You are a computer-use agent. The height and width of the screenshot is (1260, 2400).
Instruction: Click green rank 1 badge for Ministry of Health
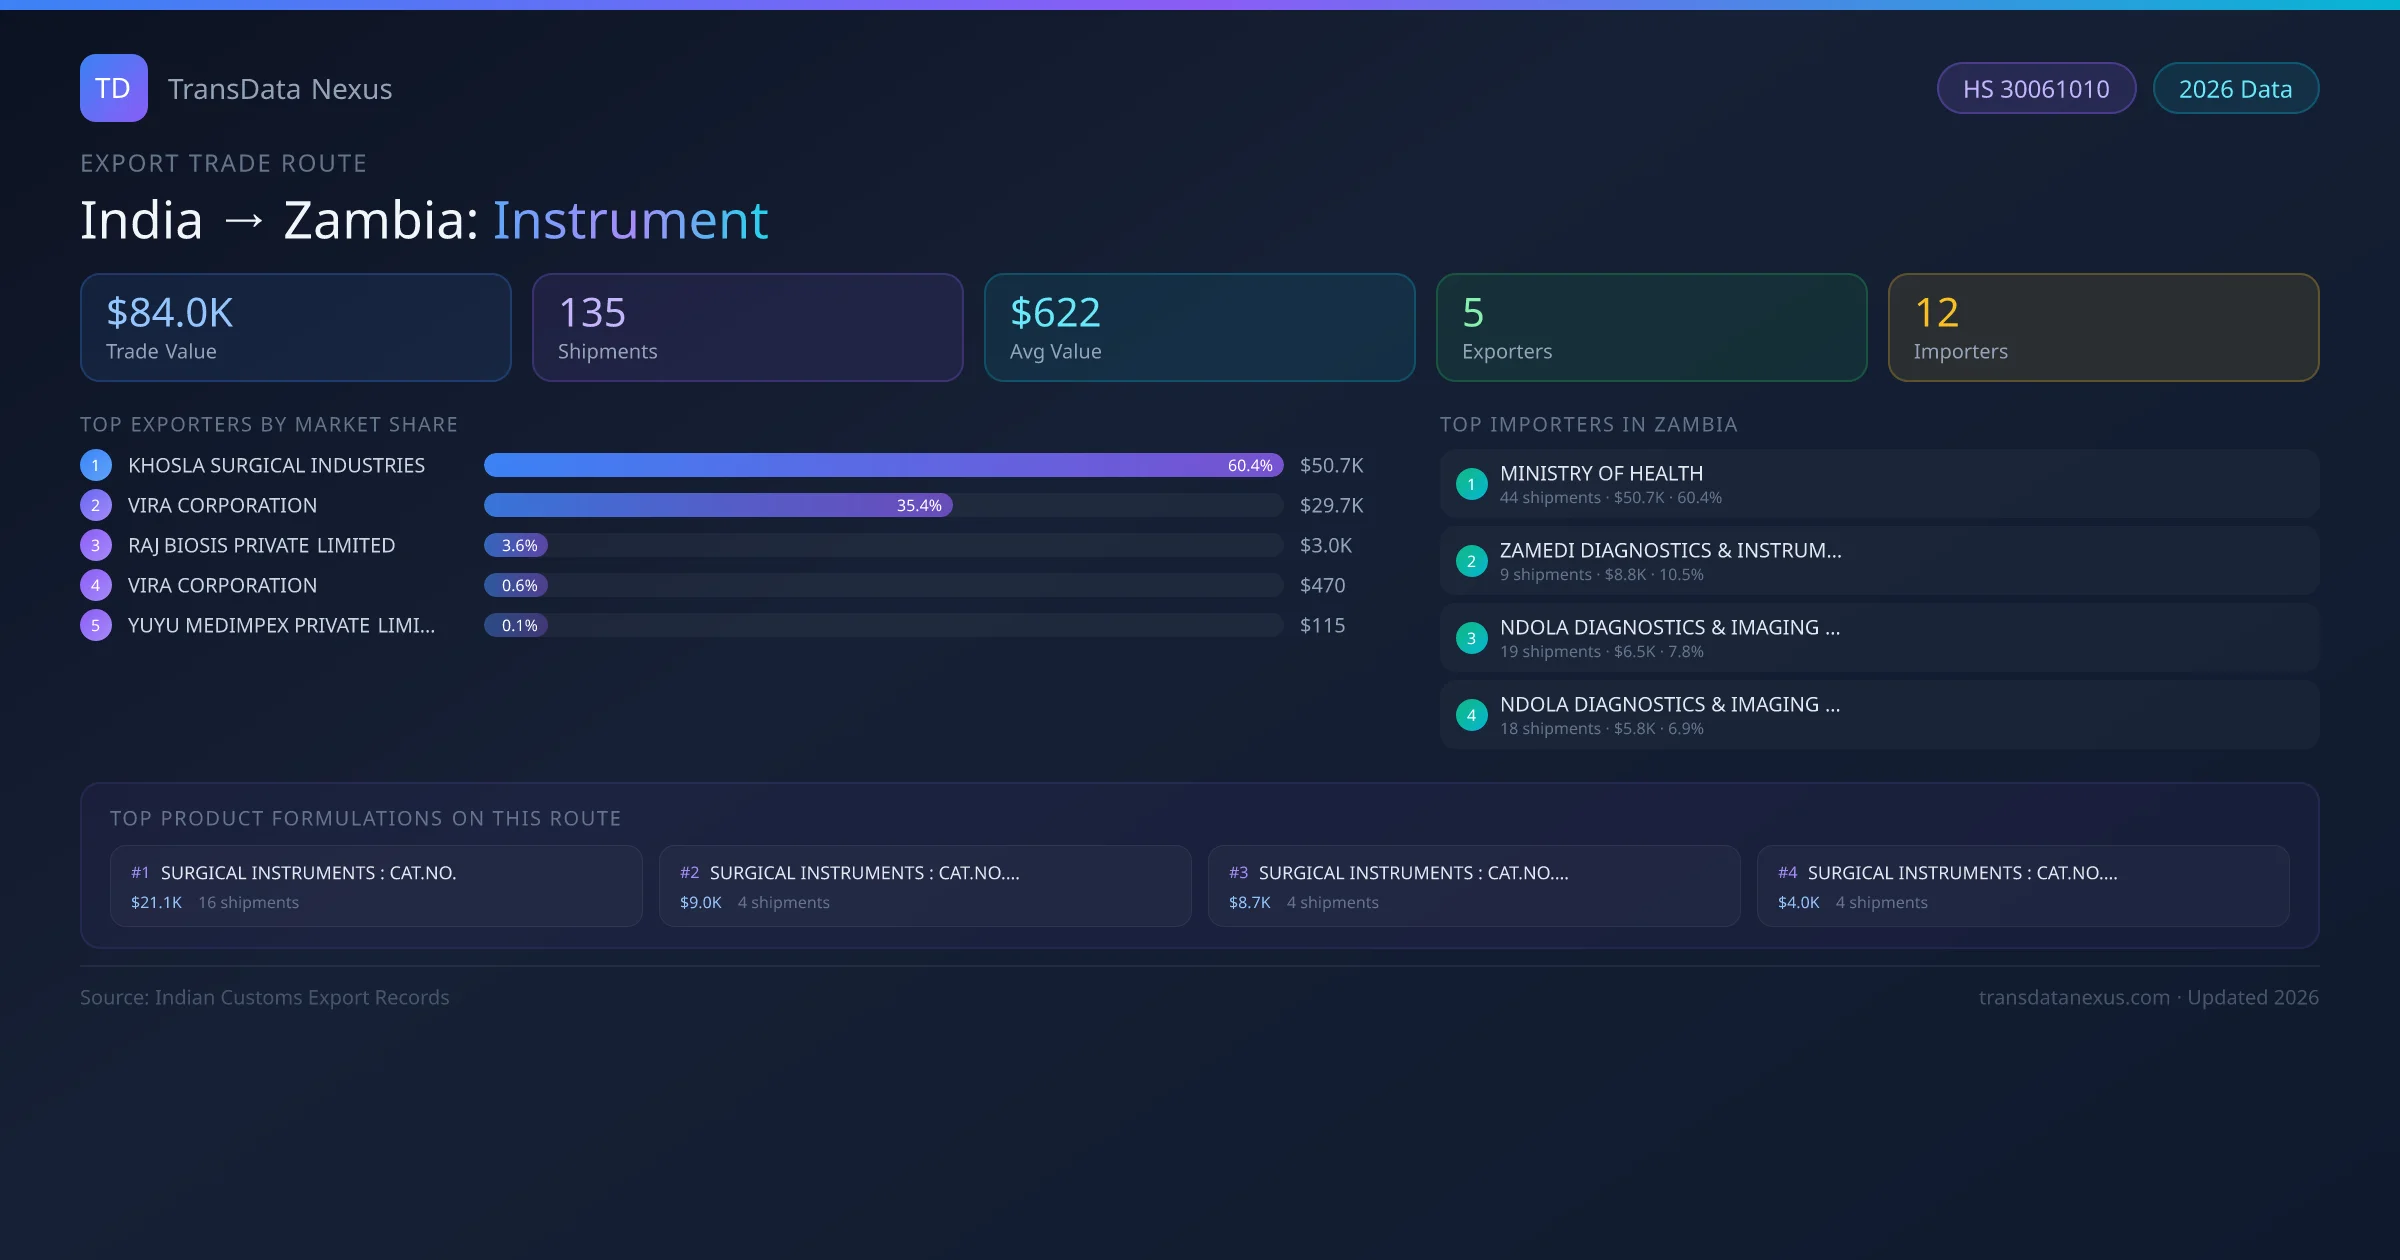pyautogui.click(x=1471, y=484)
